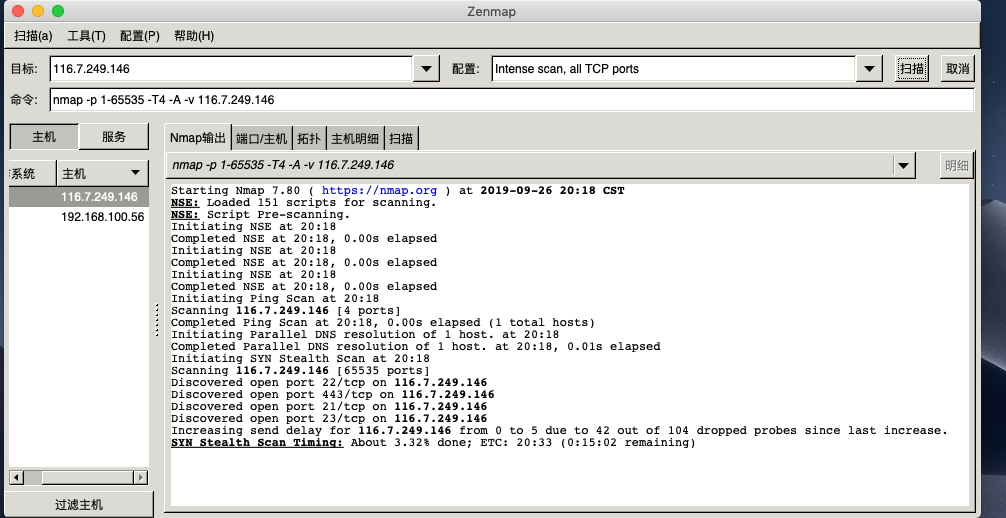Open the https://nmap.org link in output
Image resolution: width=1006 pixels, height=518 pixels.
tap(379, 191)
